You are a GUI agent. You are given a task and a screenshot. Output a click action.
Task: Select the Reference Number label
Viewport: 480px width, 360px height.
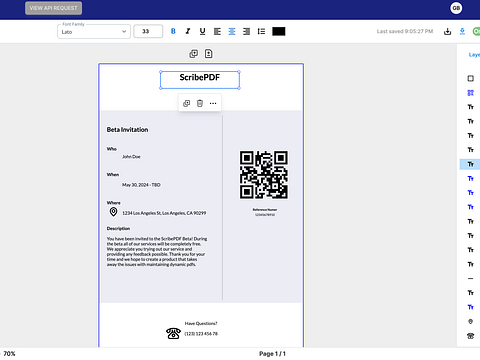coord(265,210)
